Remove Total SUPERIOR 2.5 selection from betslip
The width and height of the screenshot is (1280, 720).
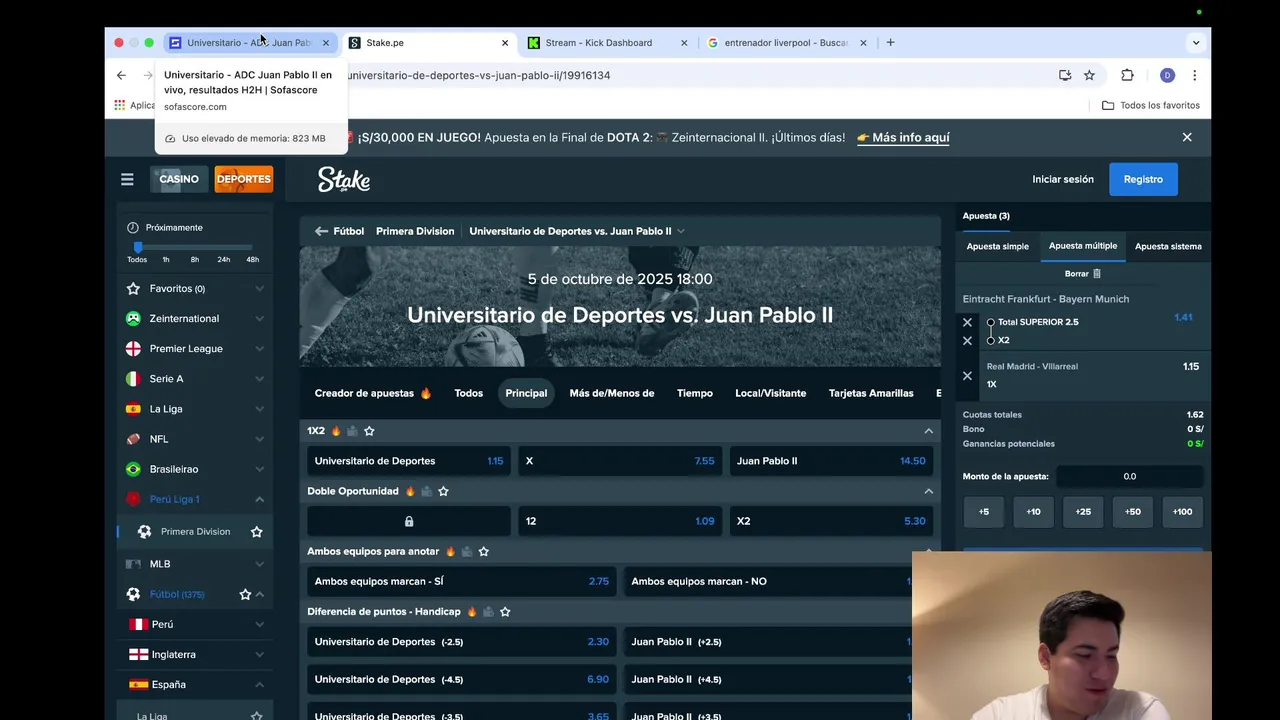click(x=967, y=322)
